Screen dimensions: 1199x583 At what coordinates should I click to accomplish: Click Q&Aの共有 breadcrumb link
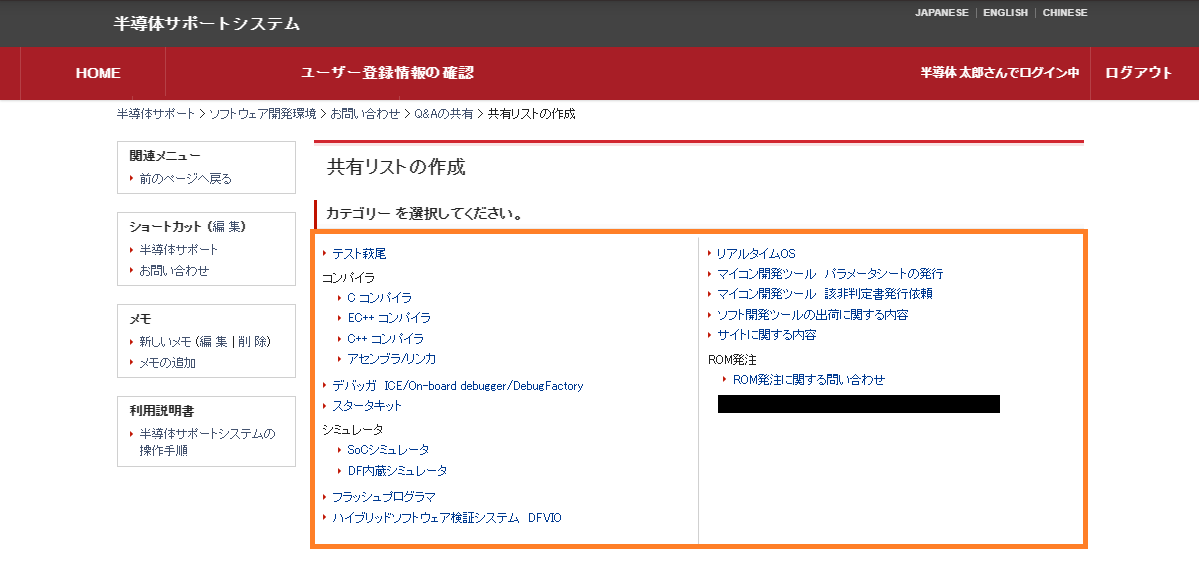tap(444, 114)
